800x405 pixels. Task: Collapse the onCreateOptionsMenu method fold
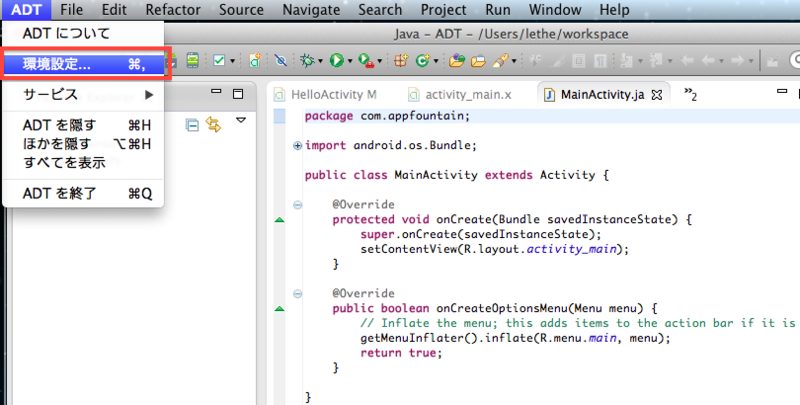[297, 294]
